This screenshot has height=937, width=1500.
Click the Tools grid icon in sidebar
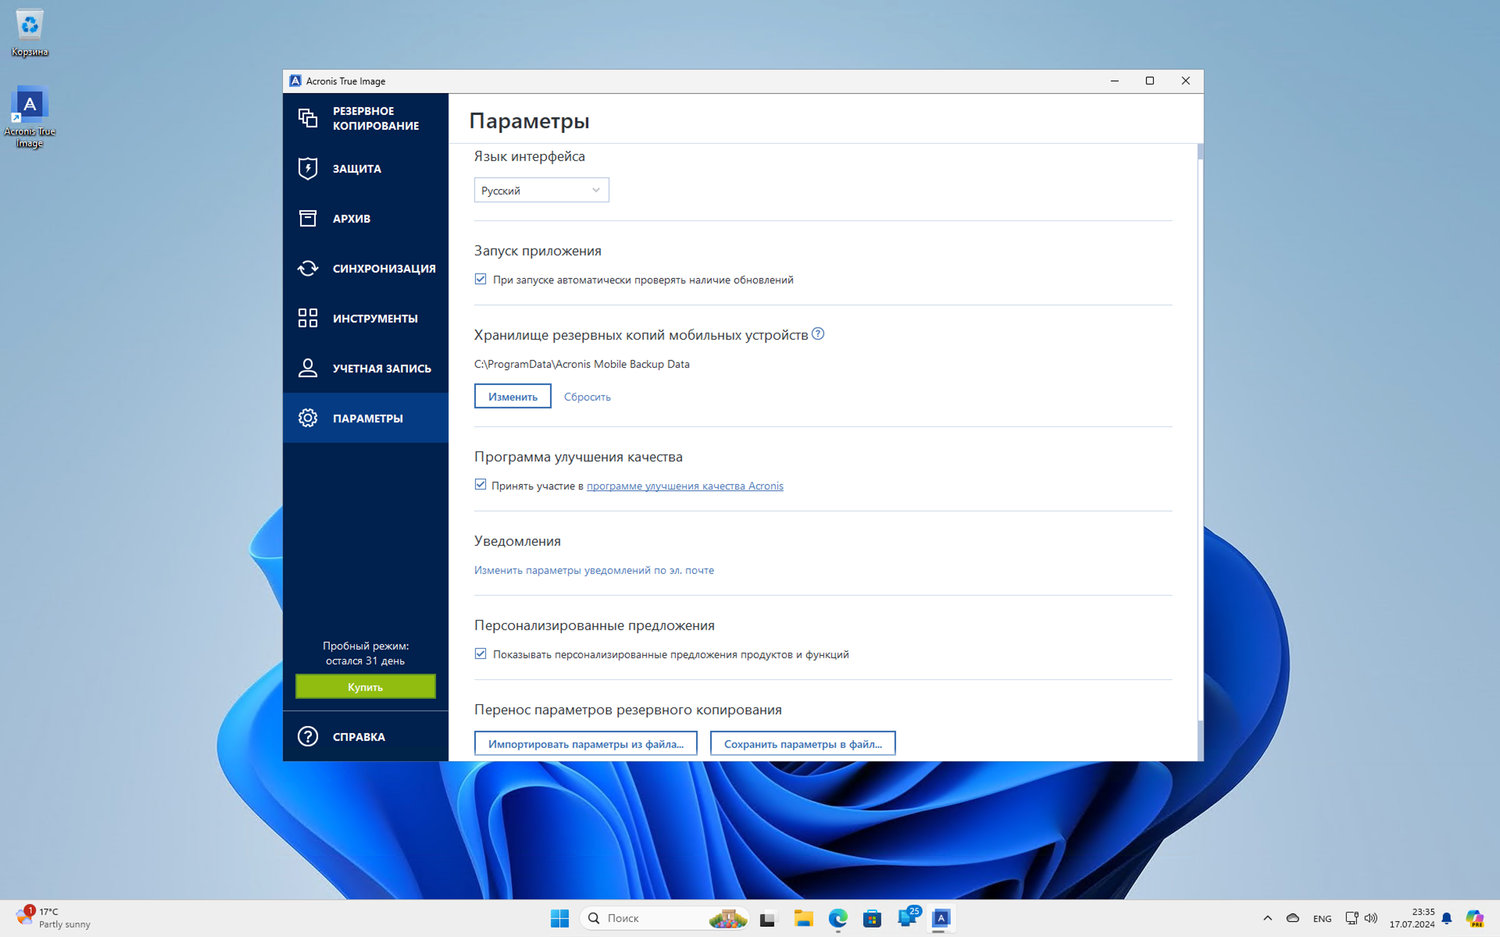tap(307, 318)
